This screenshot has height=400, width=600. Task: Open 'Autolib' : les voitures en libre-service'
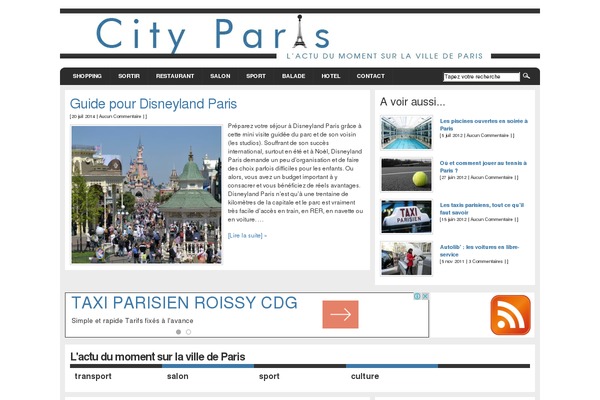point(479,251)
